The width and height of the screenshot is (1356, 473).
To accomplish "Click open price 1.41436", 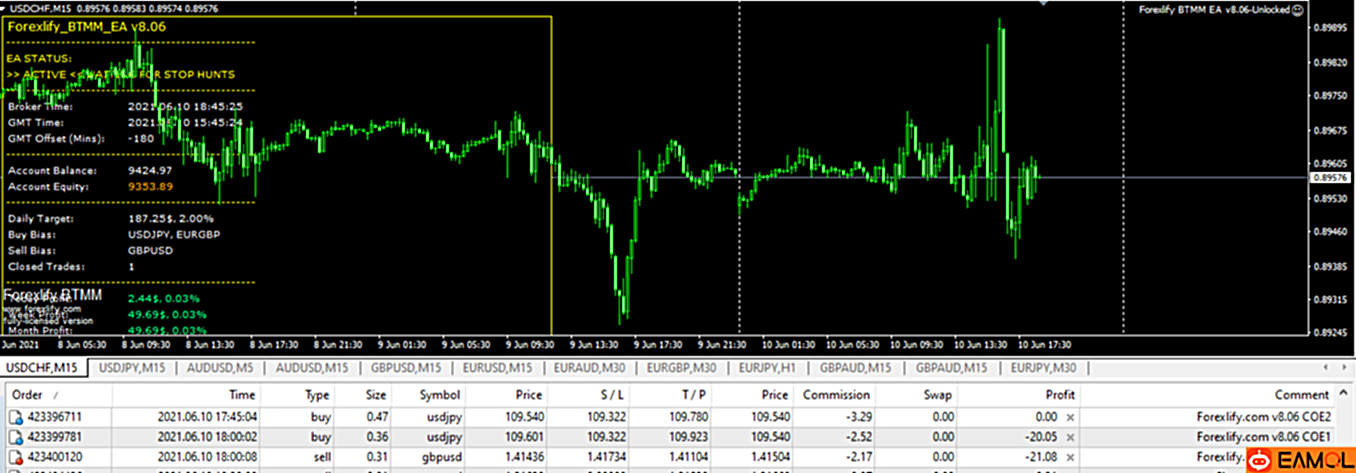I will point(523,456).
